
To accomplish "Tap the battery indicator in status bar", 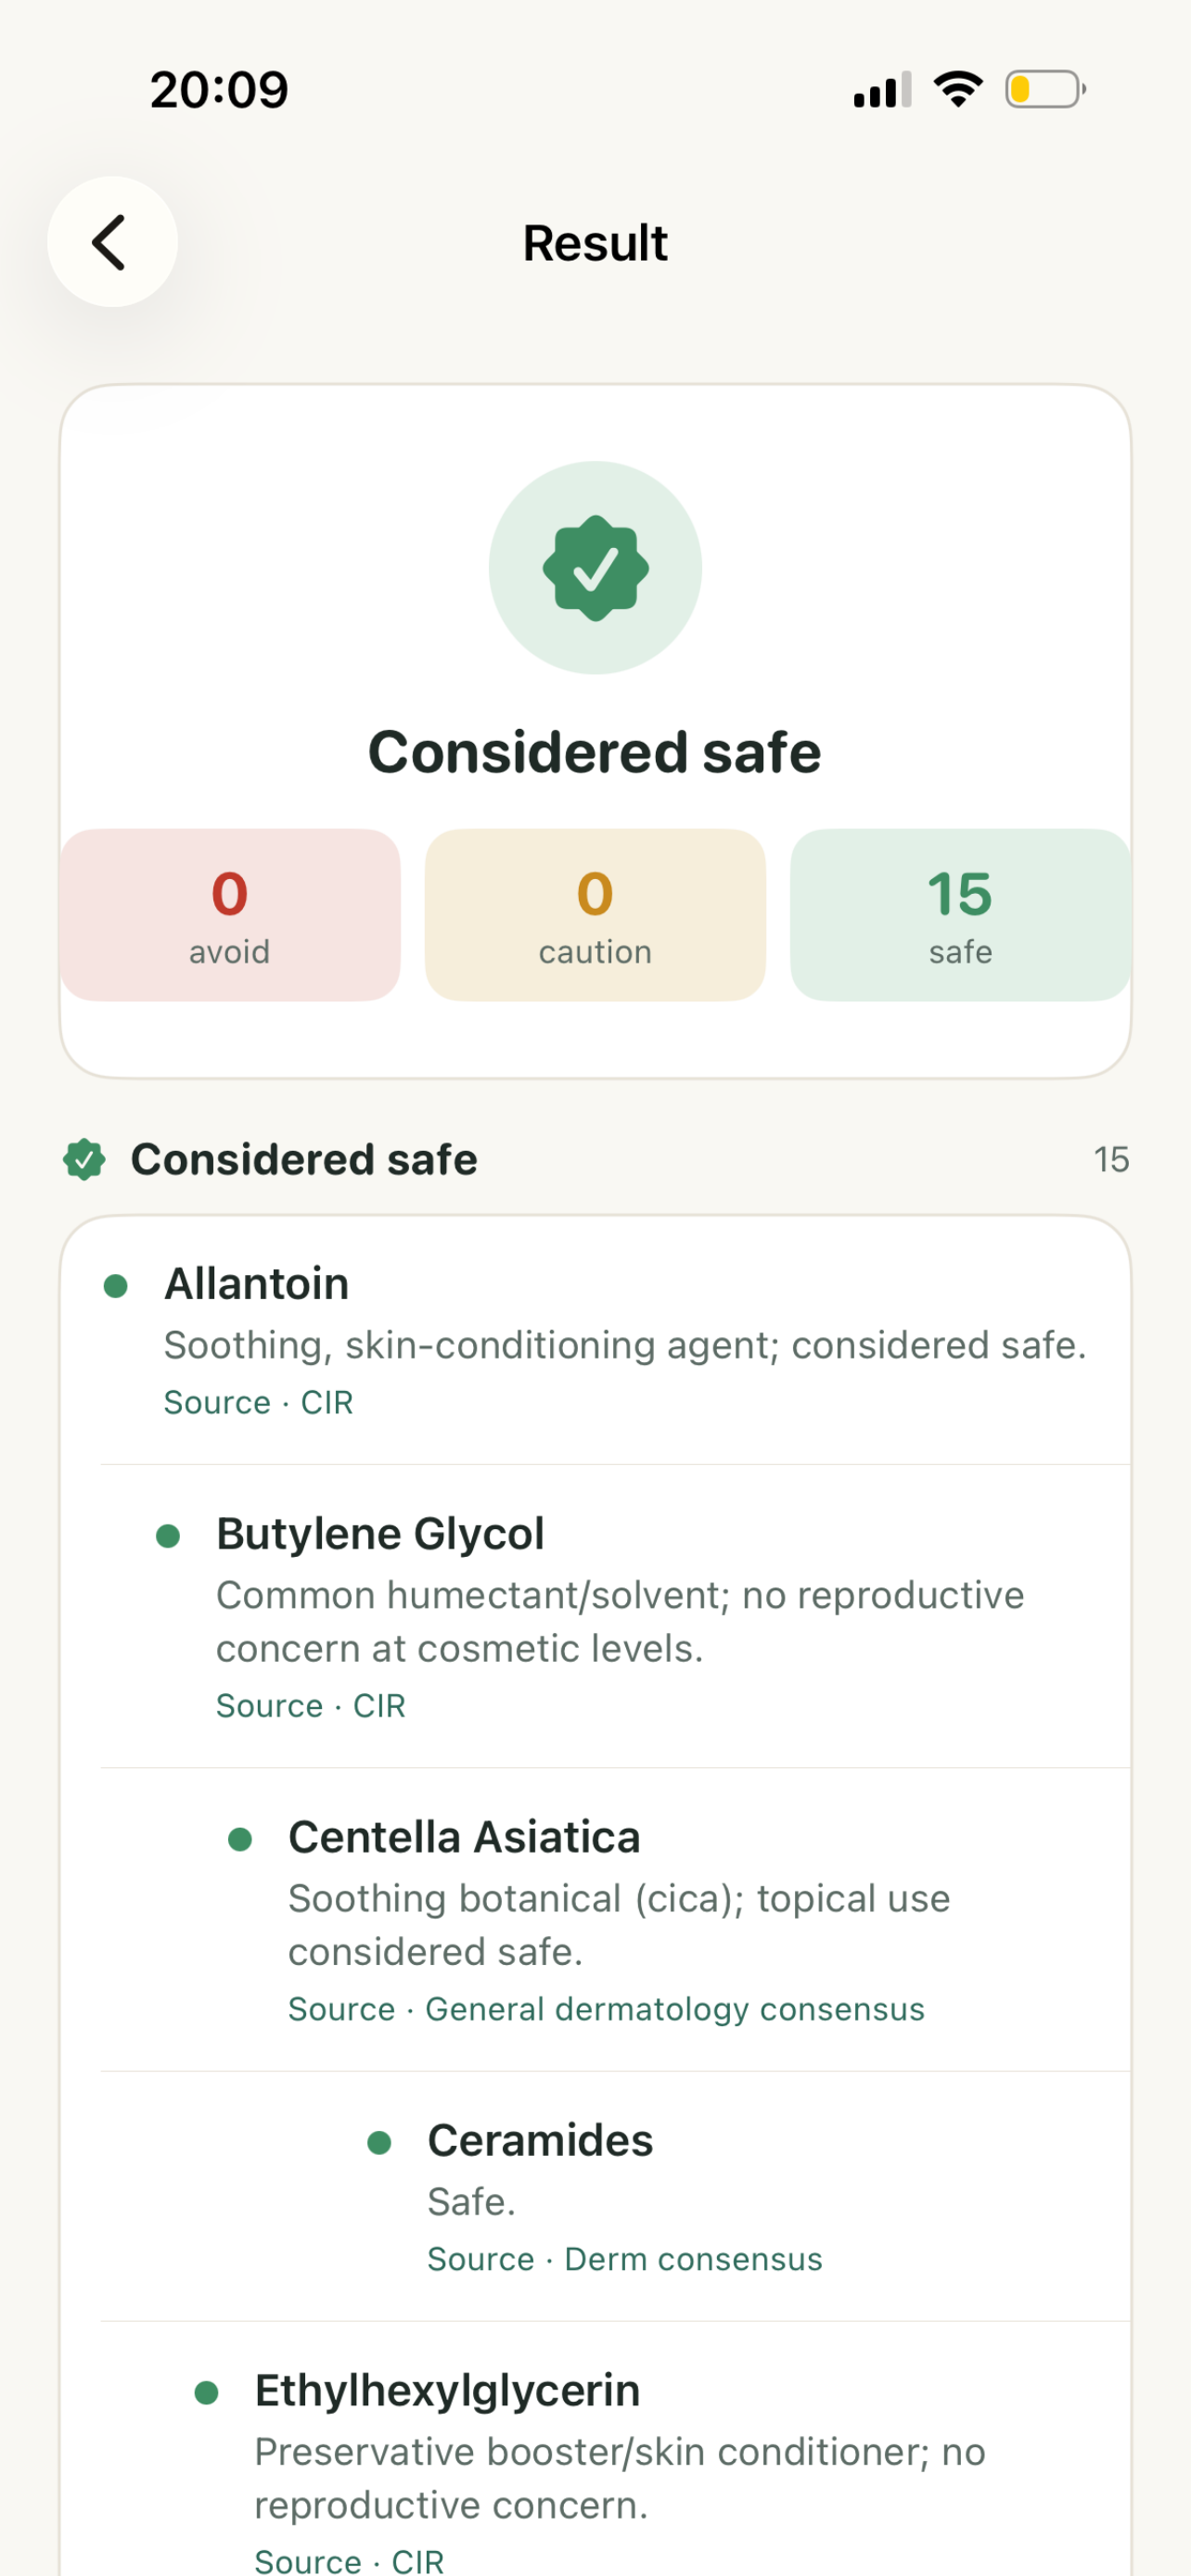I will (1045, 90).
